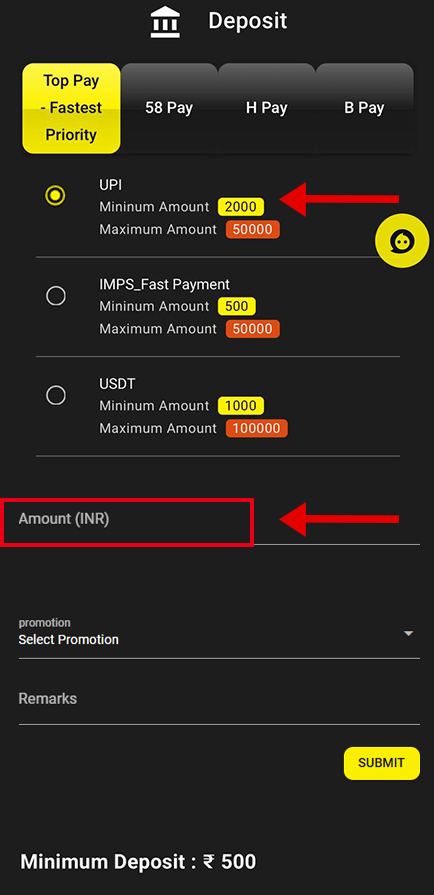Click the SUBMIT button
The width and height of the screenshot is (434, 895).
tap(381, 763)
